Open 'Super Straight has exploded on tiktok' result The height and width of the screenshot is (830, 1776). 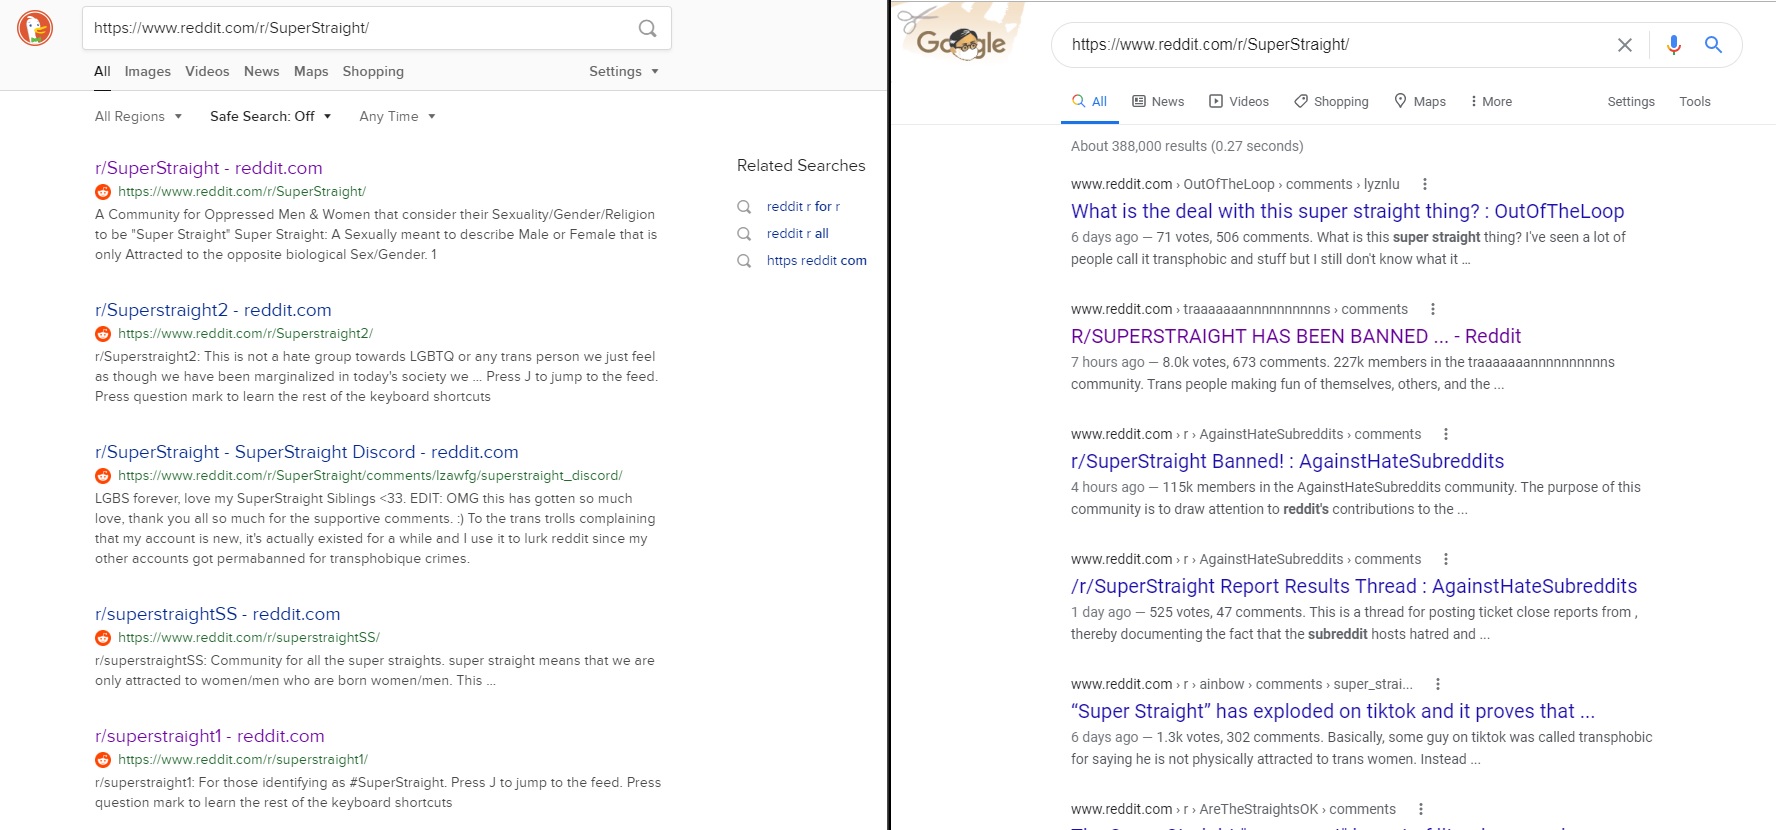1333,711
